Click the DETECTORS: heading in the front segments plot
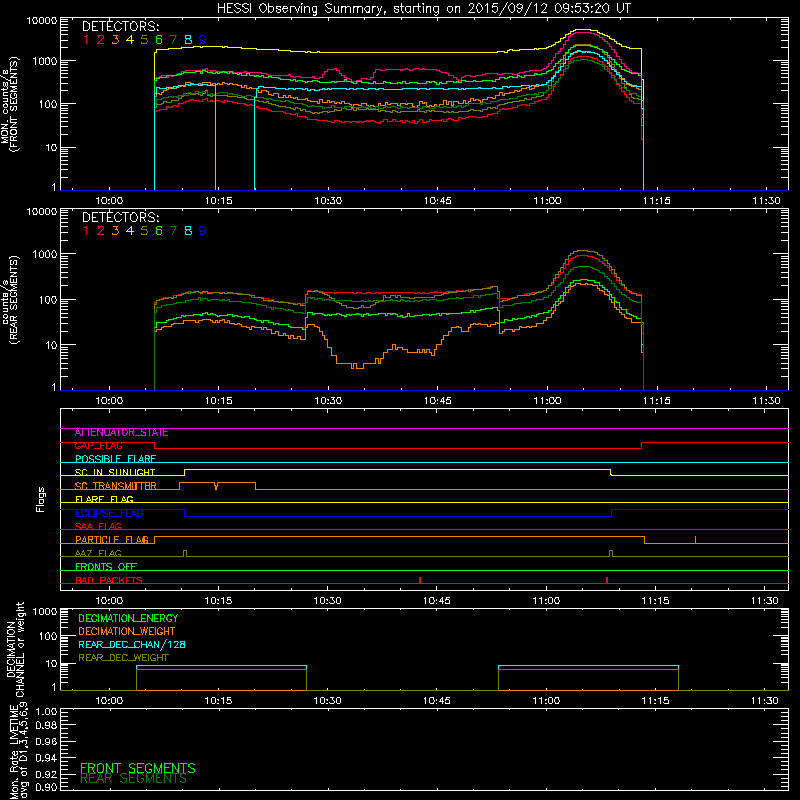The image size is (800, 800). coord(120,26)
